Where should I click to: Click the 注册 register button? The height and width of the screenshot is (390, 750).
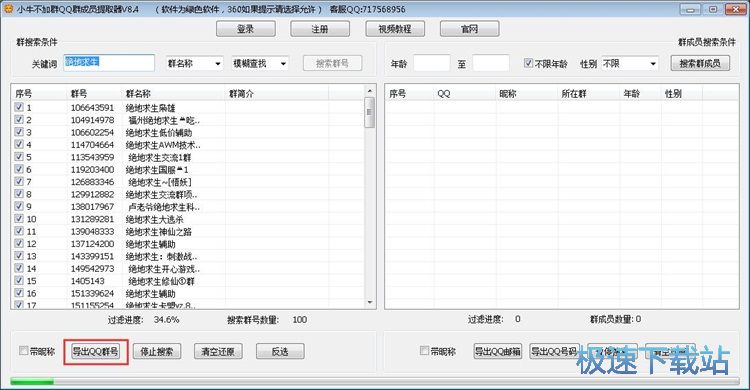(320, 29)
